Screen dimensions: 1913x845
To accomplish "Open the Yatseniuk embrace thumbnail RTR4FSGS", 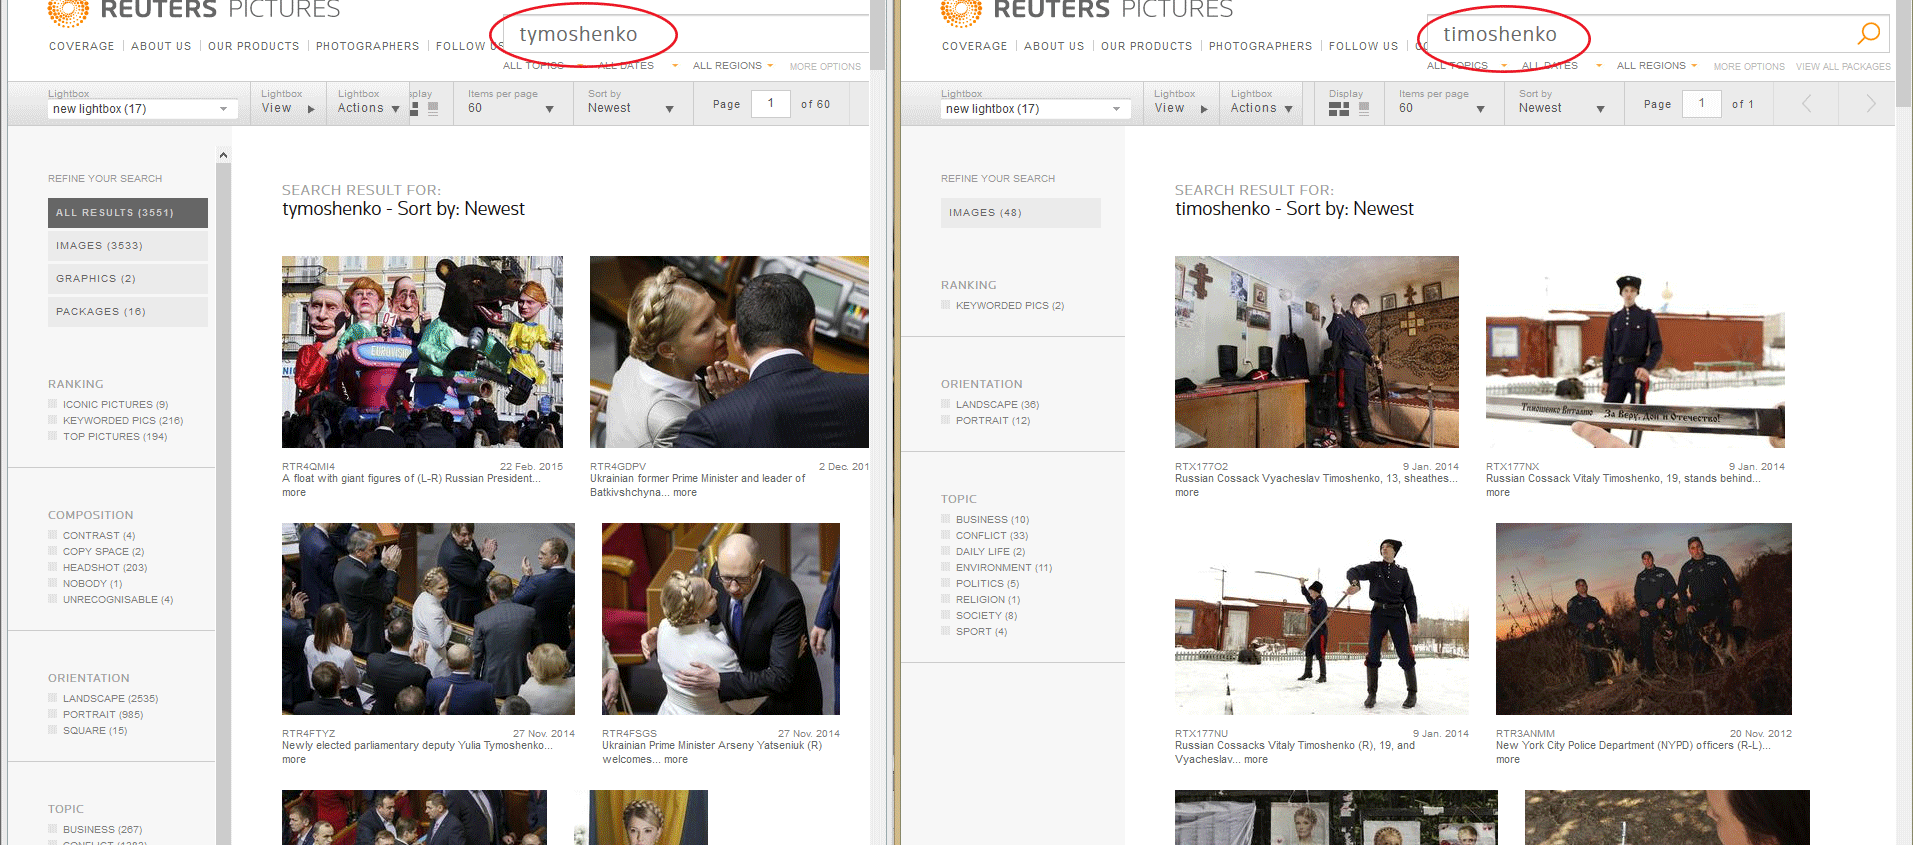I will pyautogui.click(x=721, y=619).
